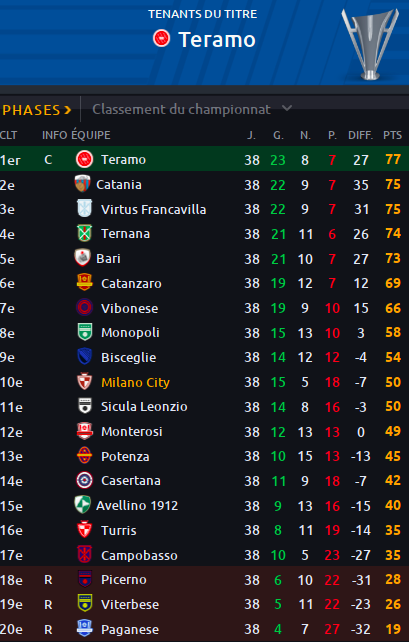Sort table by the DIFF. column header
Viewport: 409px width, 642px height.
[x=360, y=135]
